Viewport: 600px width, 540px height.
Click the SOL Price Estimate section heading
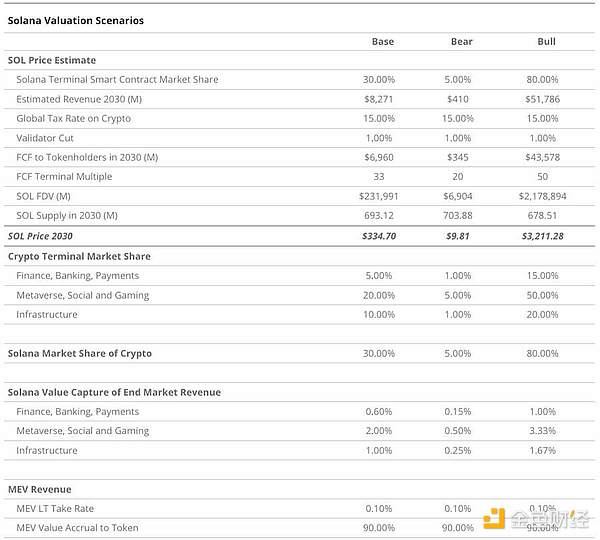point(51,60)
